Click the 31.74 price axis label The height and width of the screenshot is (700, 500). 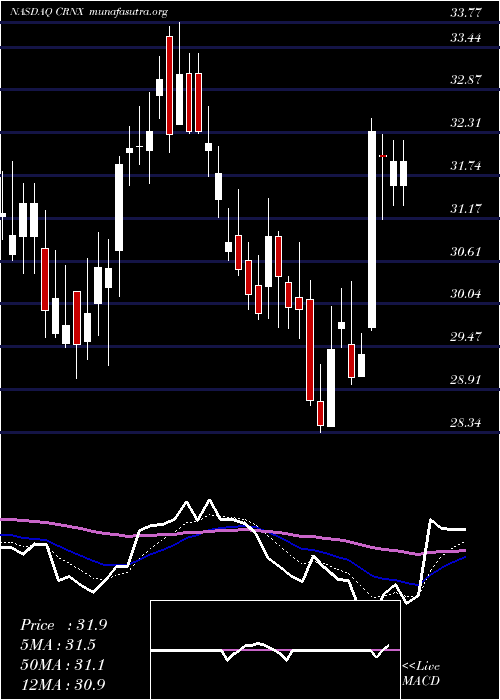click(x=466, y=166)
